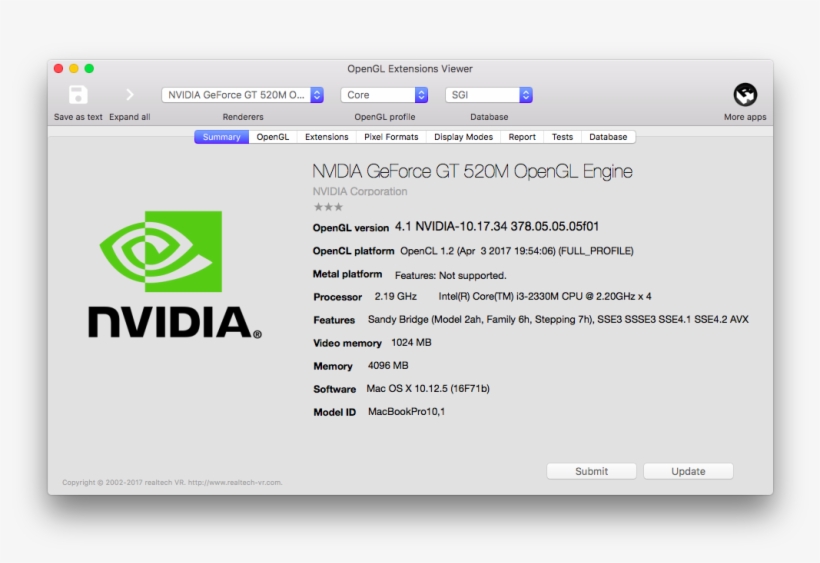Click the Save as text floppy icon
This screenshot has height=563, width=820.
[78, 95]
